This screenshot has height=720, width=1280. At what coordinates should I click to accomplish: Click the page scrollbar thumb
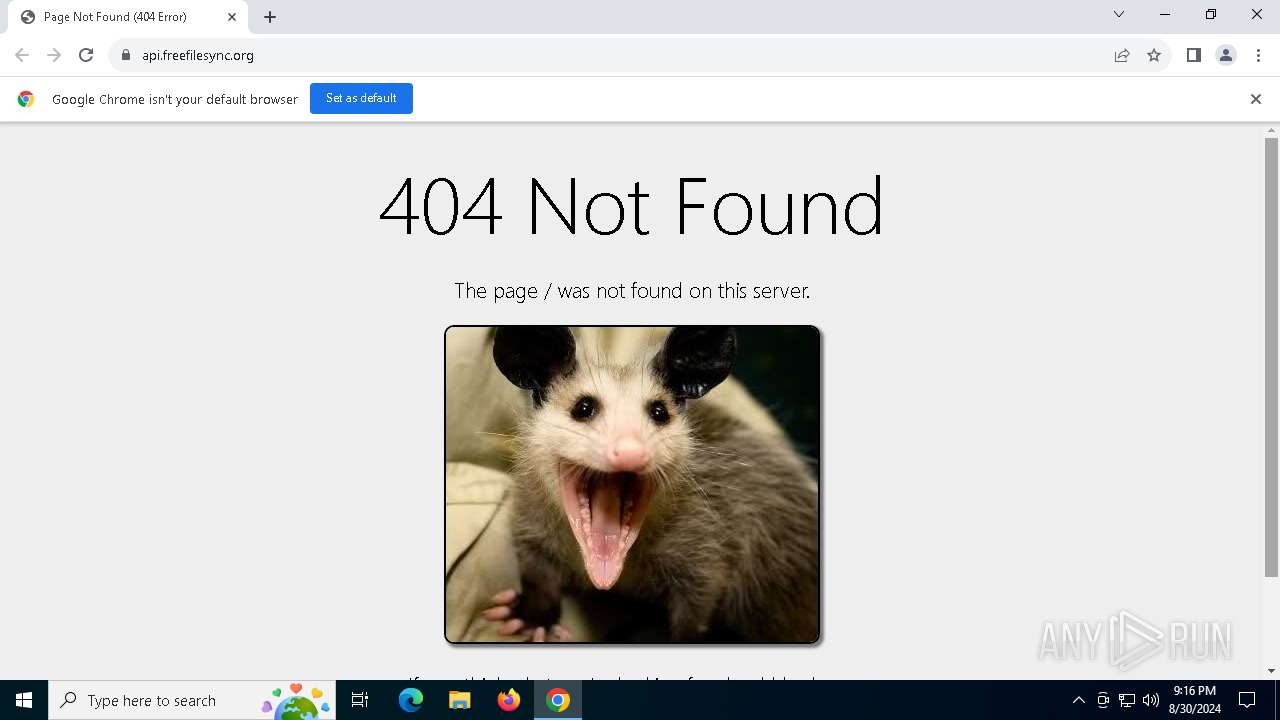click(x=1271, y=357)
